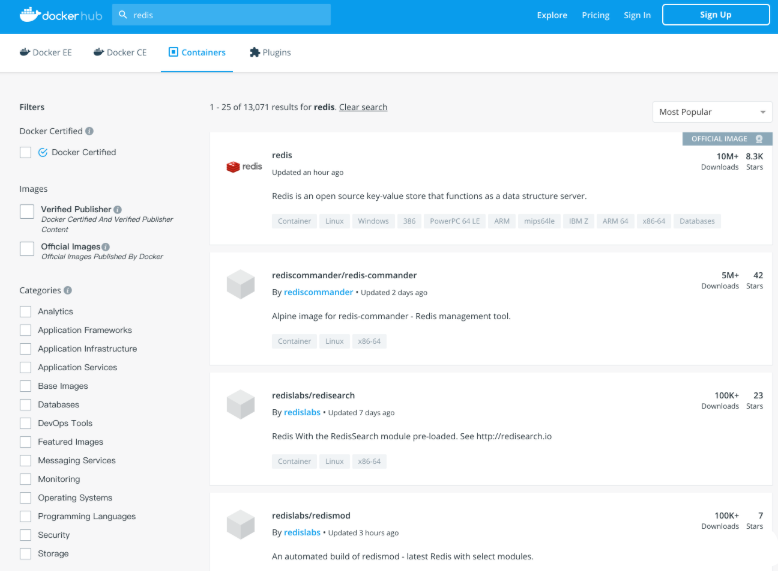Open the redislabs/redismod result title
This screenshot has height=571, width=778.
pyautogui.click(x=311, y=515)
